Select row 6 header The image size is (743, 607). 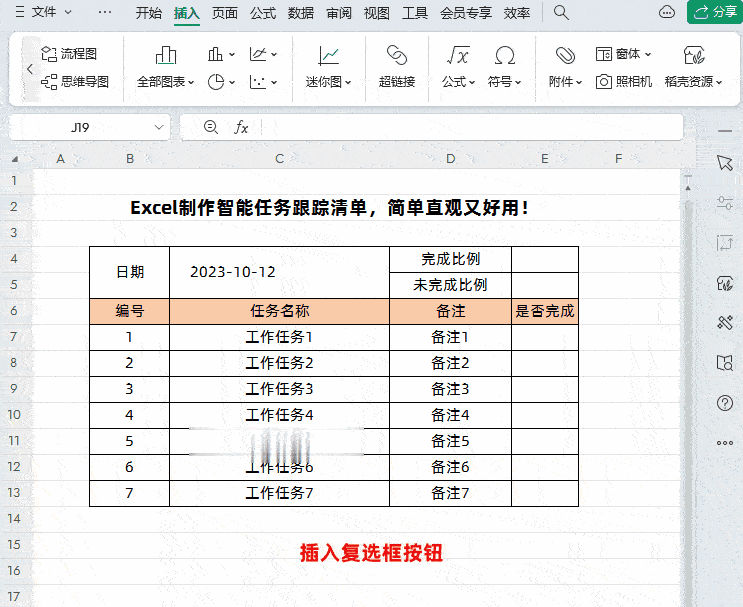coord(14,311)
